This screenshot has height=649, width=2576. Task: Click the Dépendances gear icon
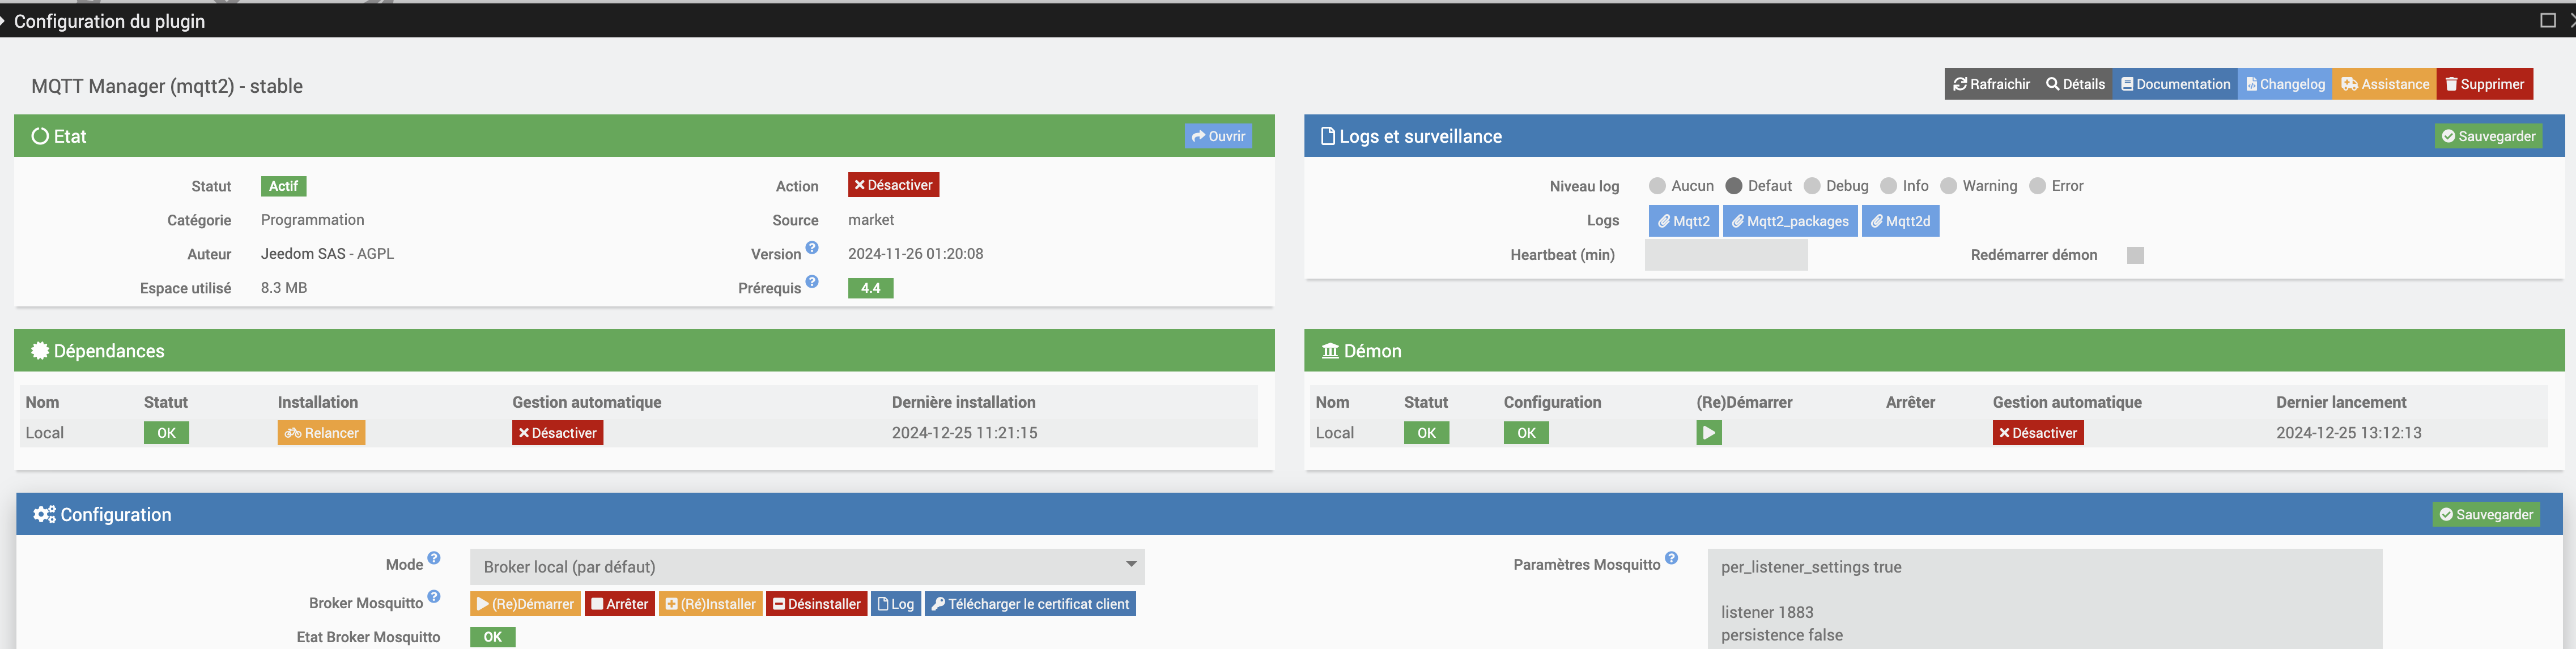point(40,351)
